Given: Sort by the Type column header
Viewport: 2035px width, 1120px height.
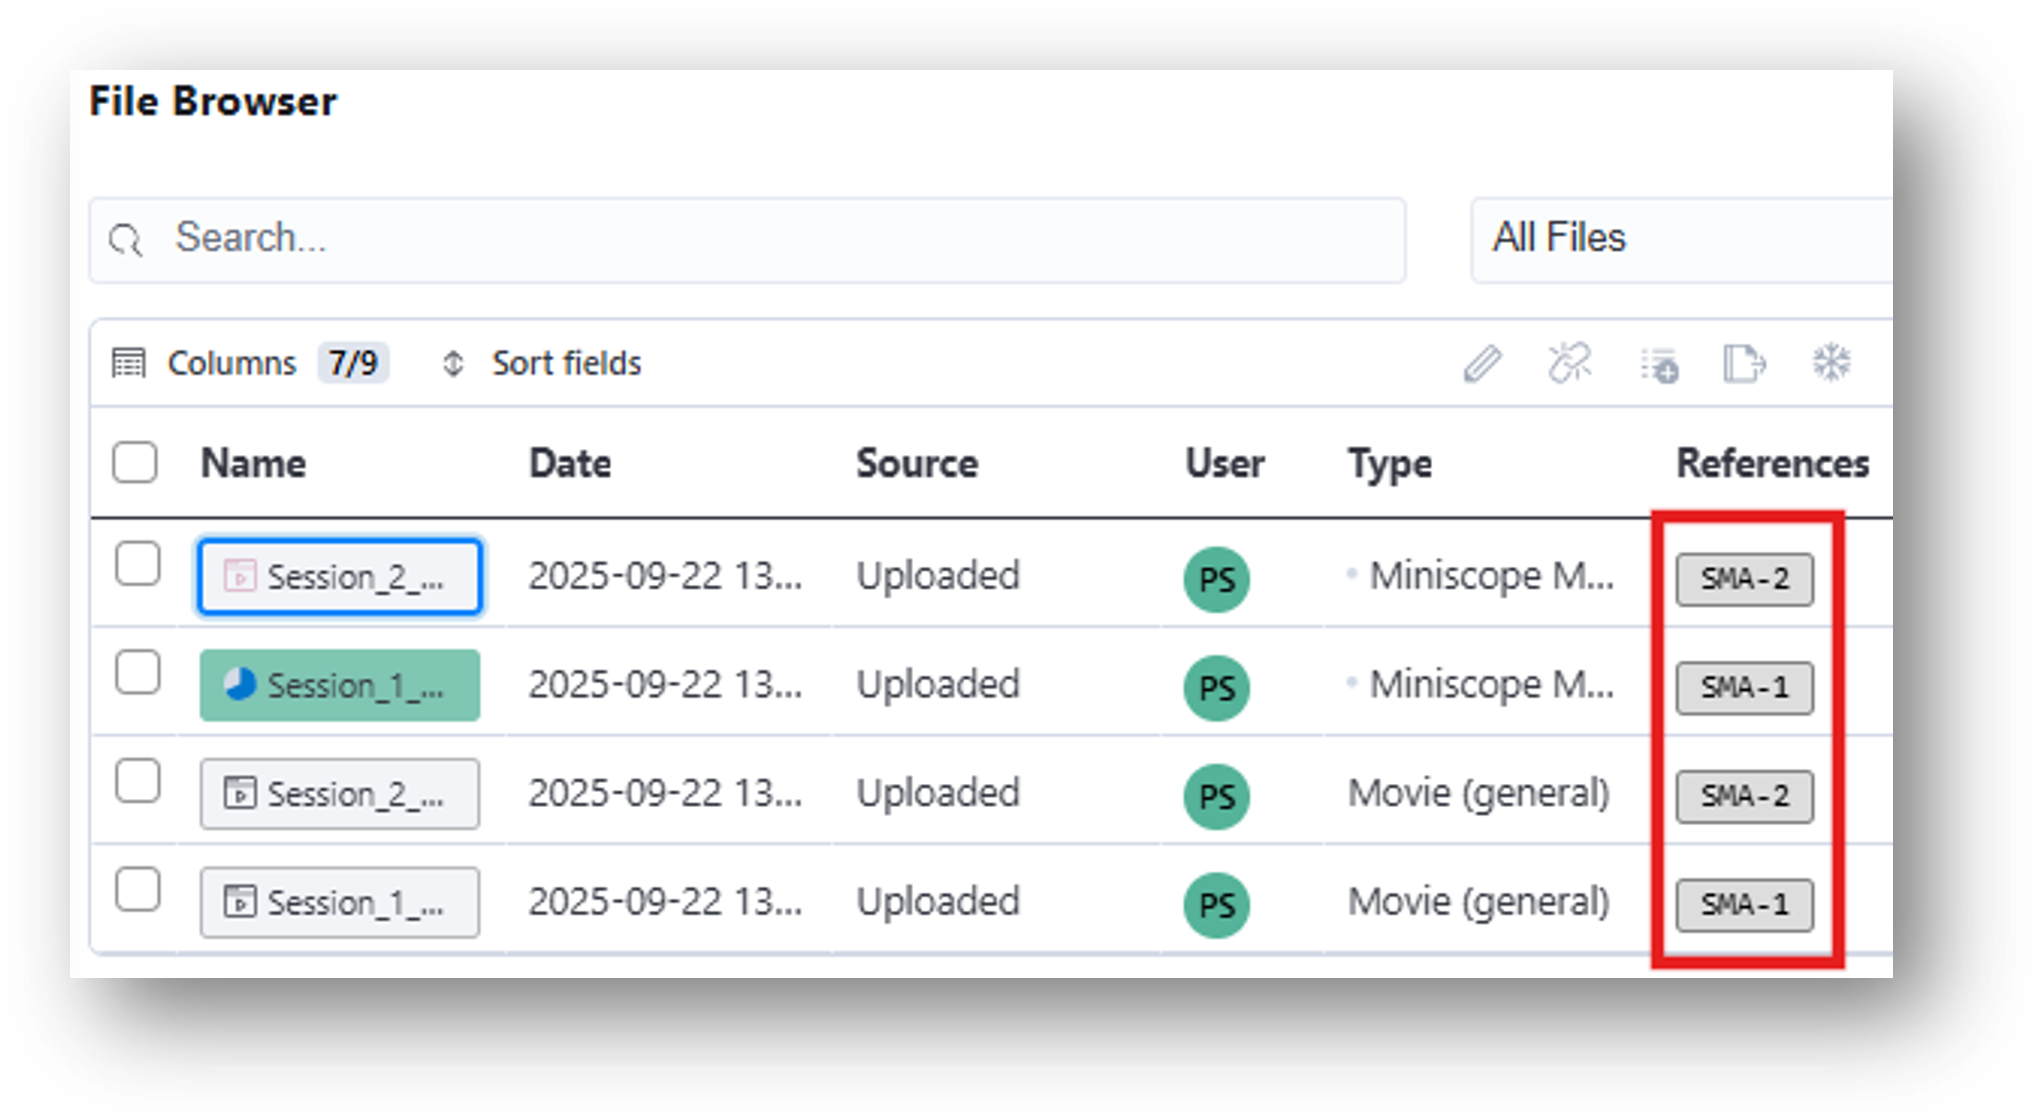Looking at the screenshot, I should click(x=1389, y=464).
